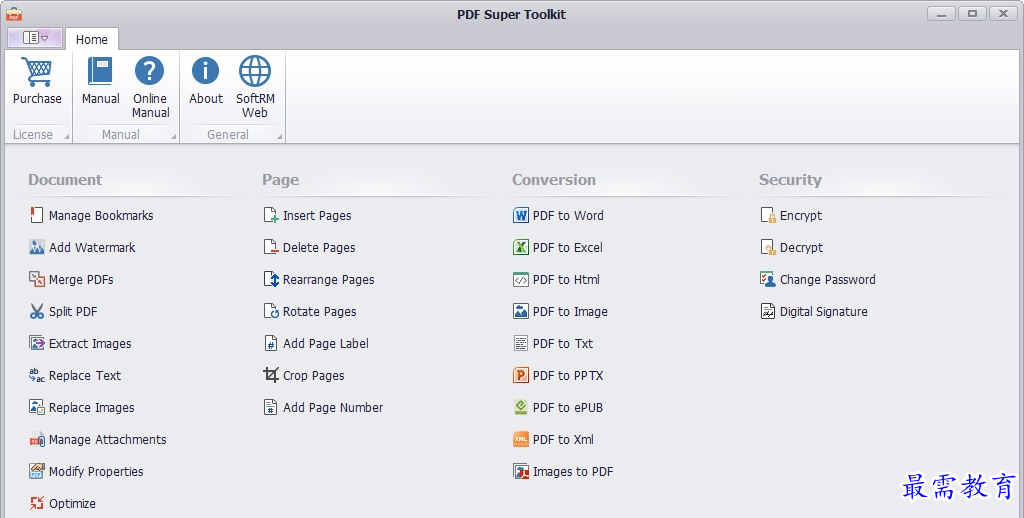Click the PDF to Image icon
The image size is (1024, 518).
click(520, 311)
